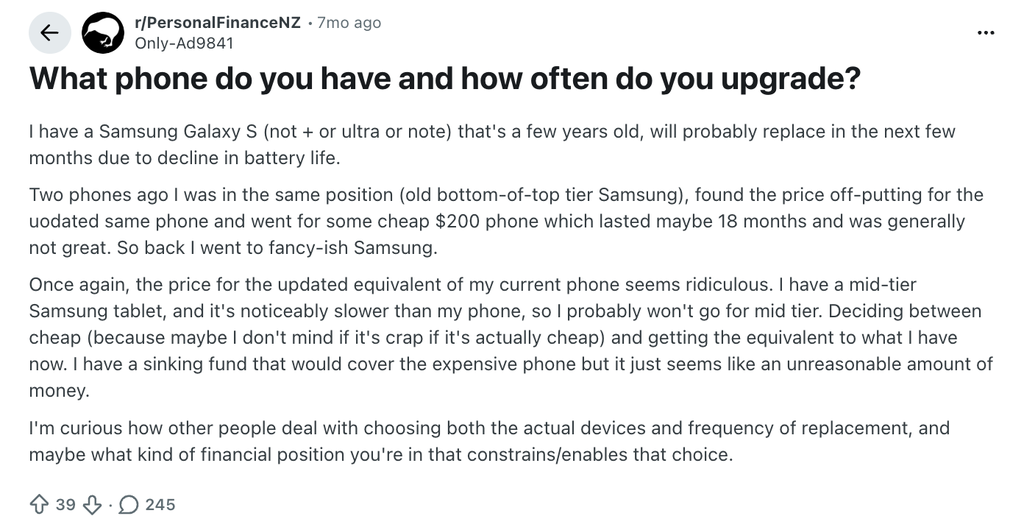1024x530 pixels.
Task: Click the vote score of 39
Action: click(x=65, y=504)
